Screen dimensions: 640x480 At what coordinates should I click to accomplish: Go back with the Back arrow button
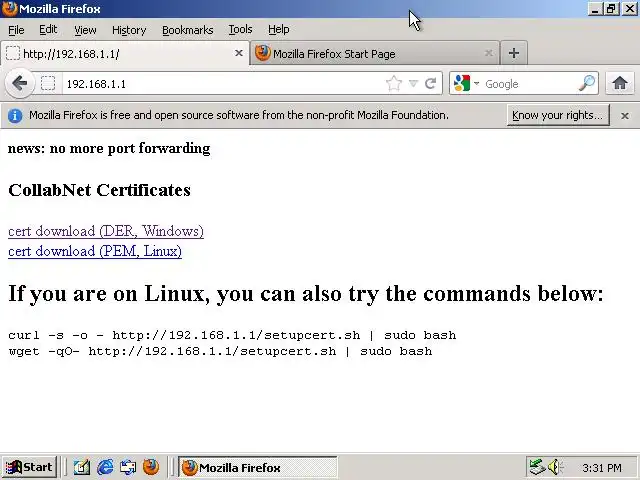pyautogui.click(x=19, y=84)
